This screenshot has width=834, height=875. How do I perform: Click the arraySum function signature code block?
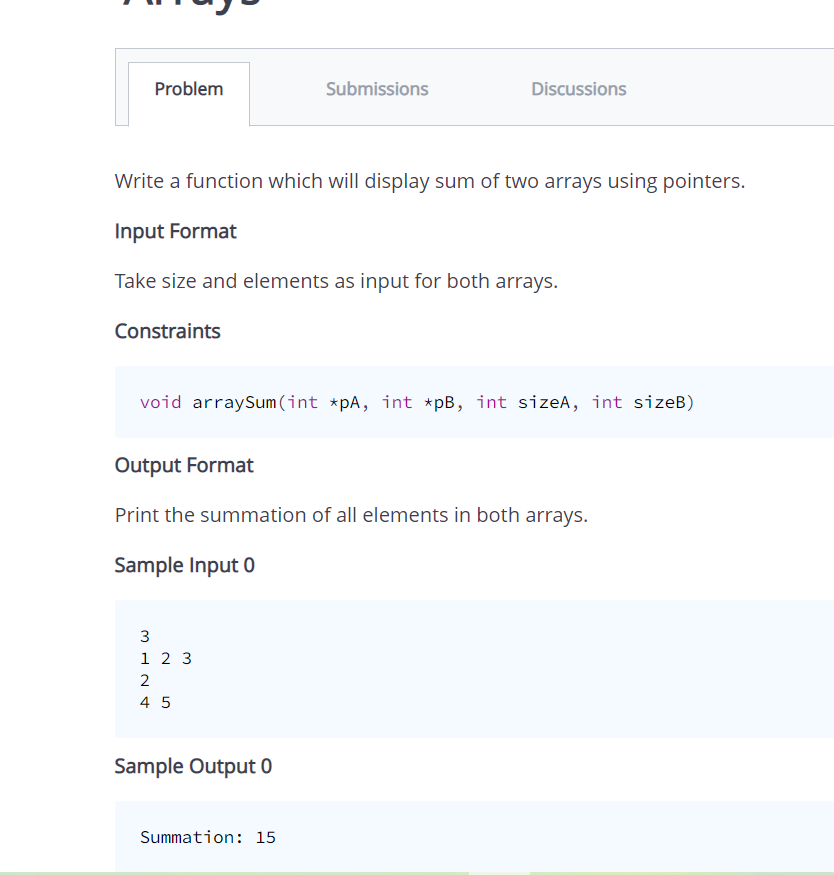click(x=417, y=401)
